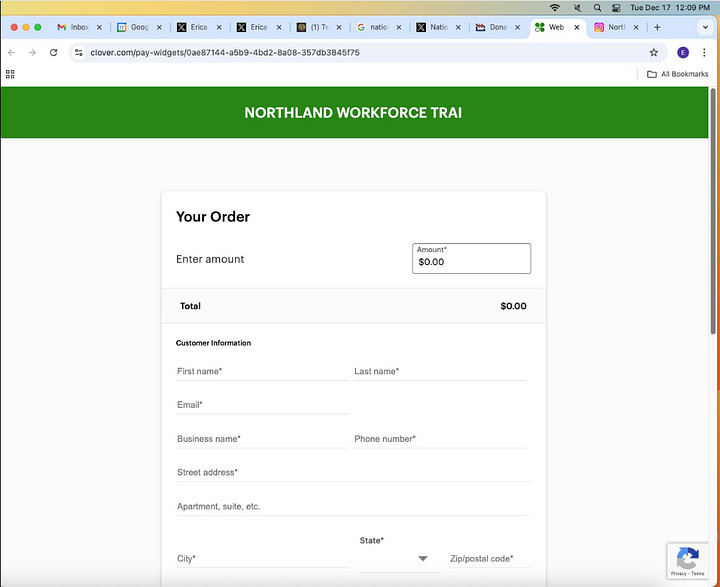
Task: Open Spotlight search in menu bar
Action: 597,7
